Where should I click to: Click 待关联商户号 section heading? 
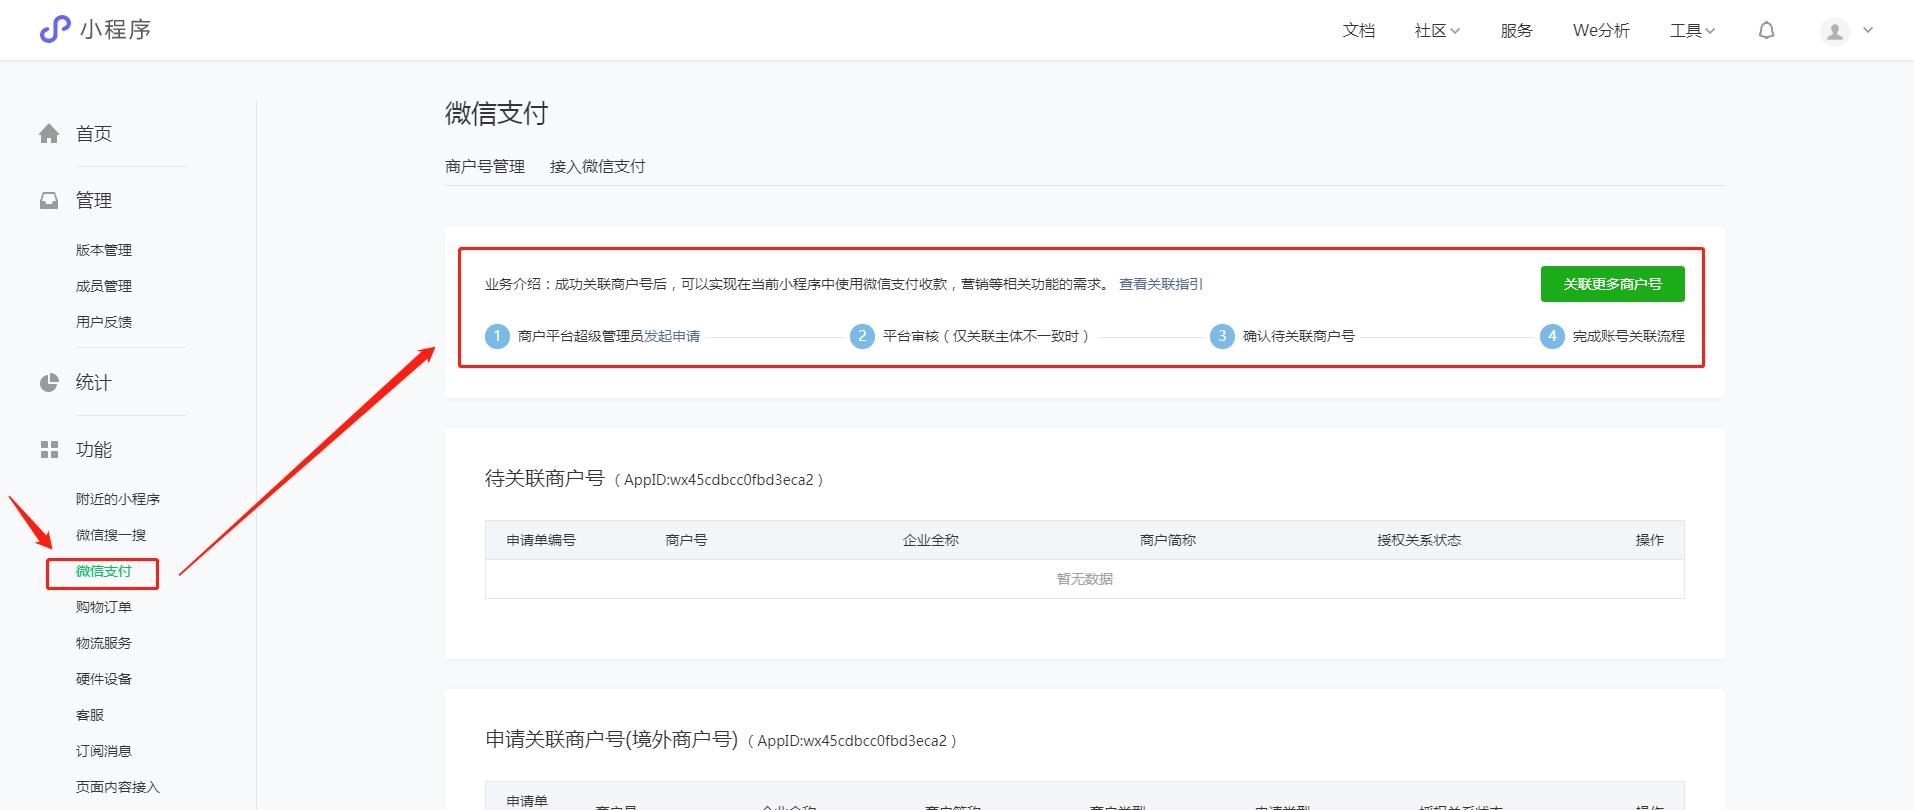pos(545,478)
